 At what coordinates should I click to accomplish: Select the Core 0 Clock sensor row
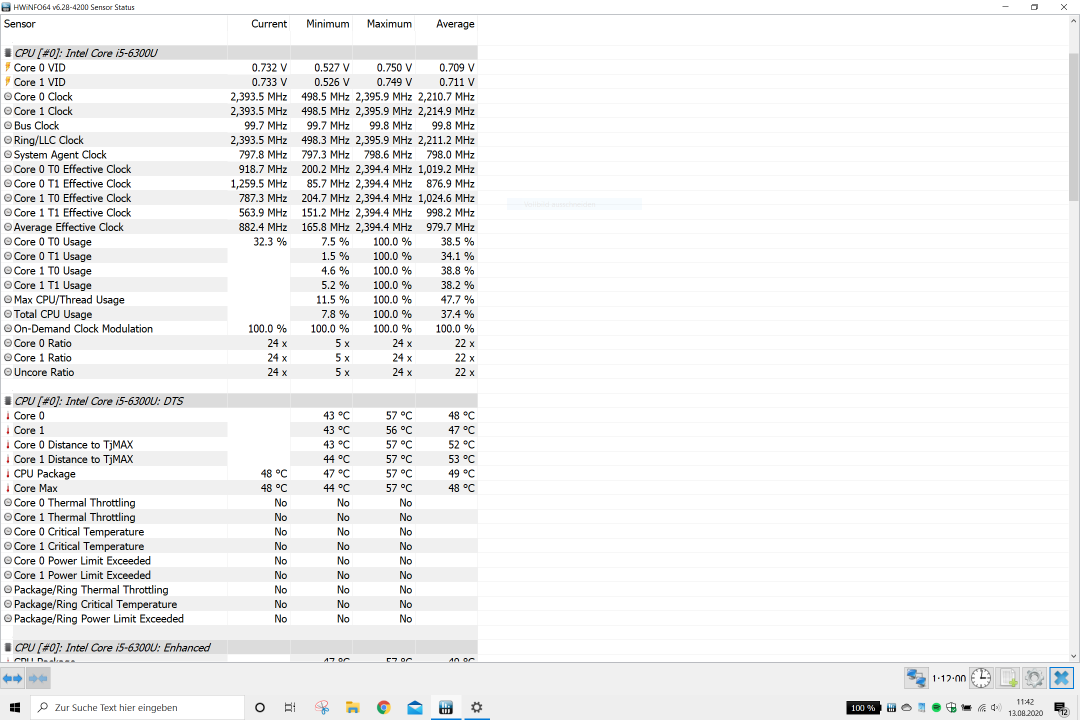[x=43, y=97]
